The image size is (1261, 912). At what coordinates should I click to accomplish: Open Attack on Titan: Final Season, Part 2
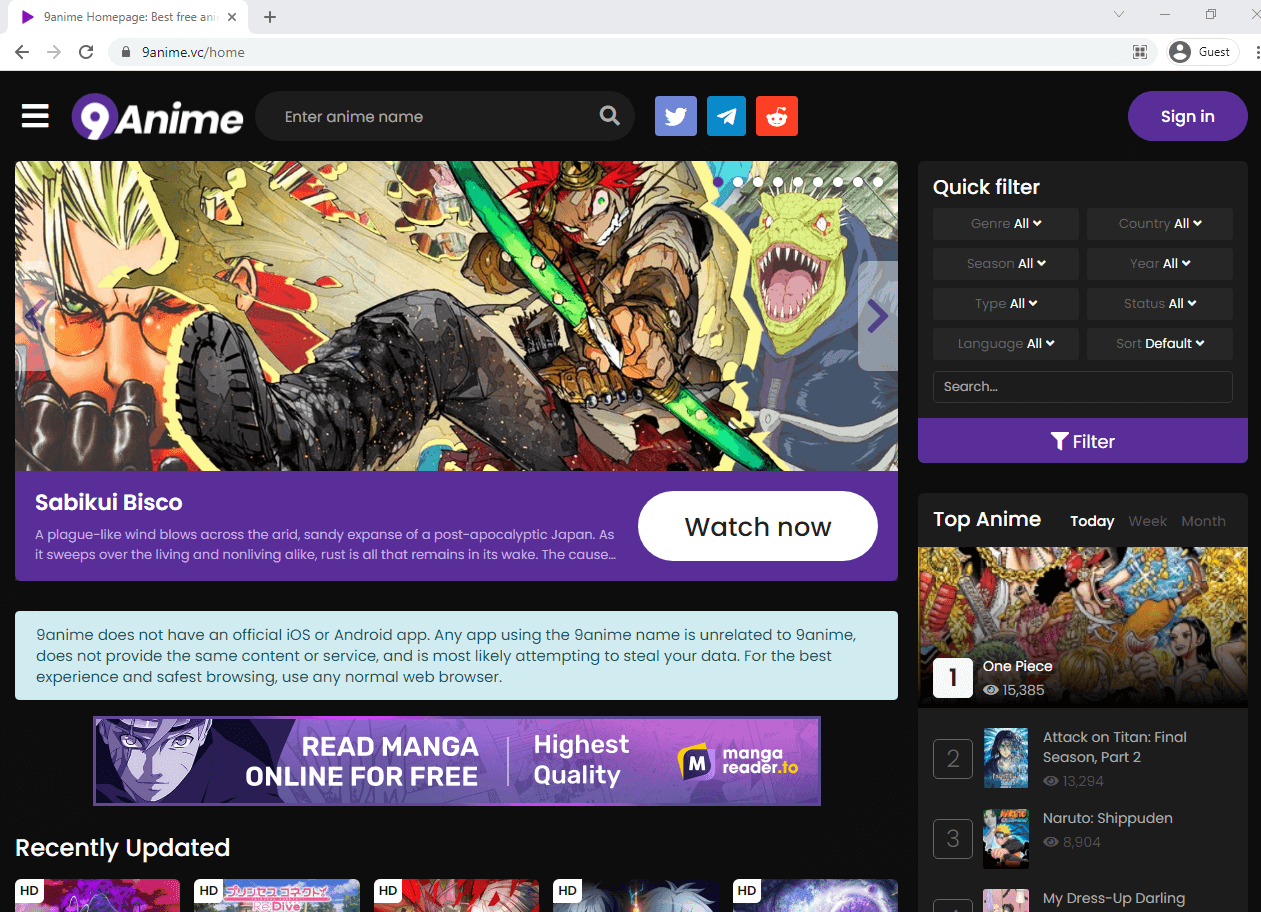1115,747
